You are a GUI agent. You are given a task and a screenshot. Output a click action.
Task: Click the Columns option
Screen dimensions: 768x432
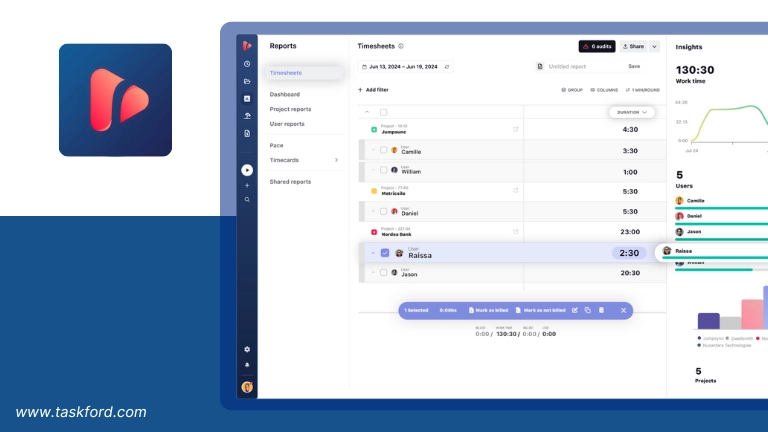point(604,90)
